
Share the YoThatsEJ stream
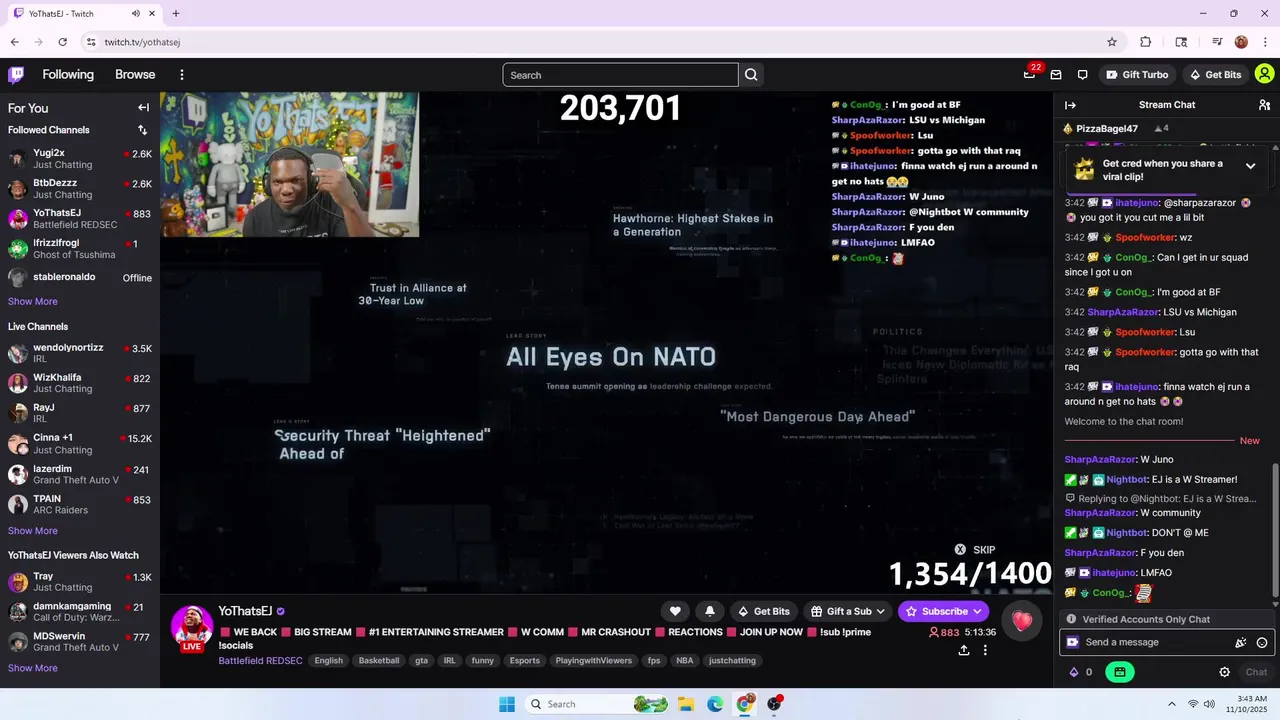point(963,650)
